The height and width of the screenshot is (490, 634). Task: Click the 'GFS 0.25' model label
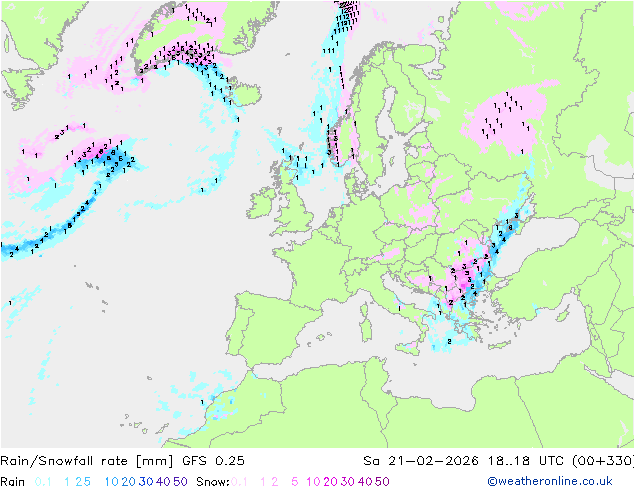pos(213,461)
